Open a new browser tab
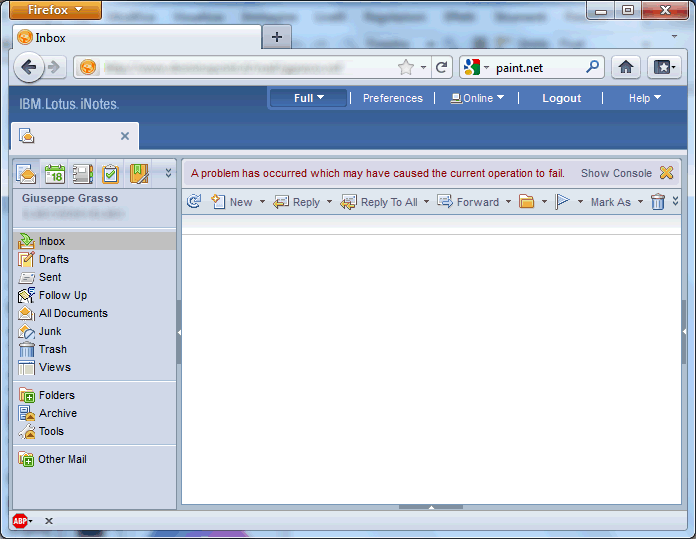696x539 pixels. [277, 37]
